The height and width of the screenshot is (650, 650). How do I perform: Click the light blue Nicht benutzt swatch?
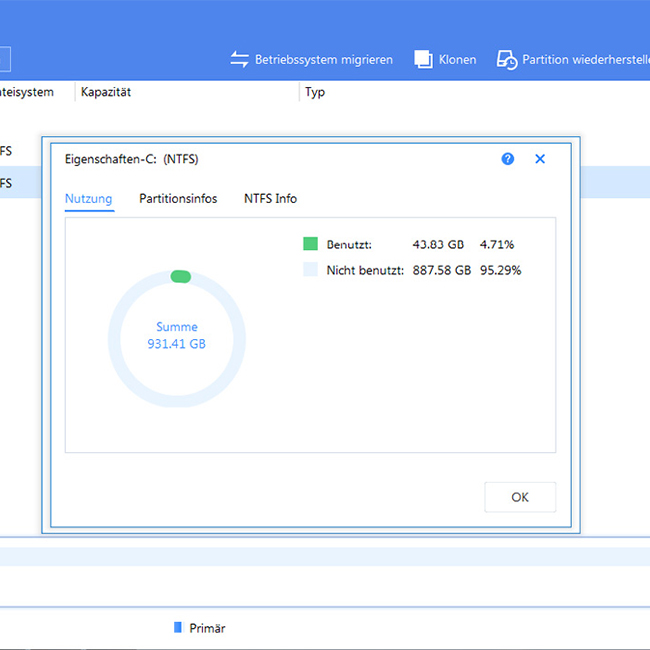click(x=310, y=270)
